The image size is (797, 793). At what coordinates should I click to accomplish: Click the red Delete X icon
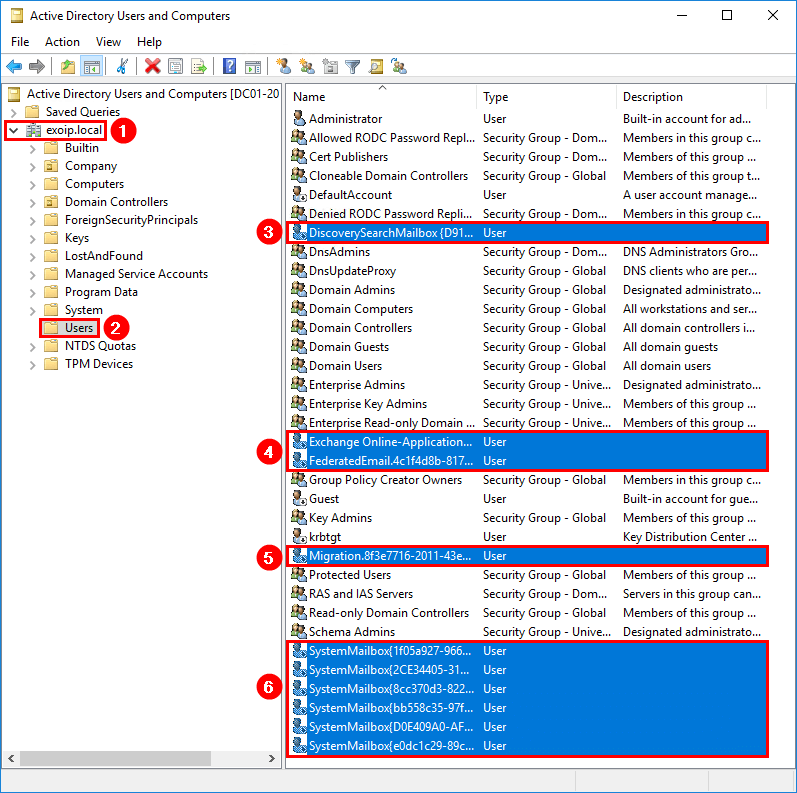152,67
